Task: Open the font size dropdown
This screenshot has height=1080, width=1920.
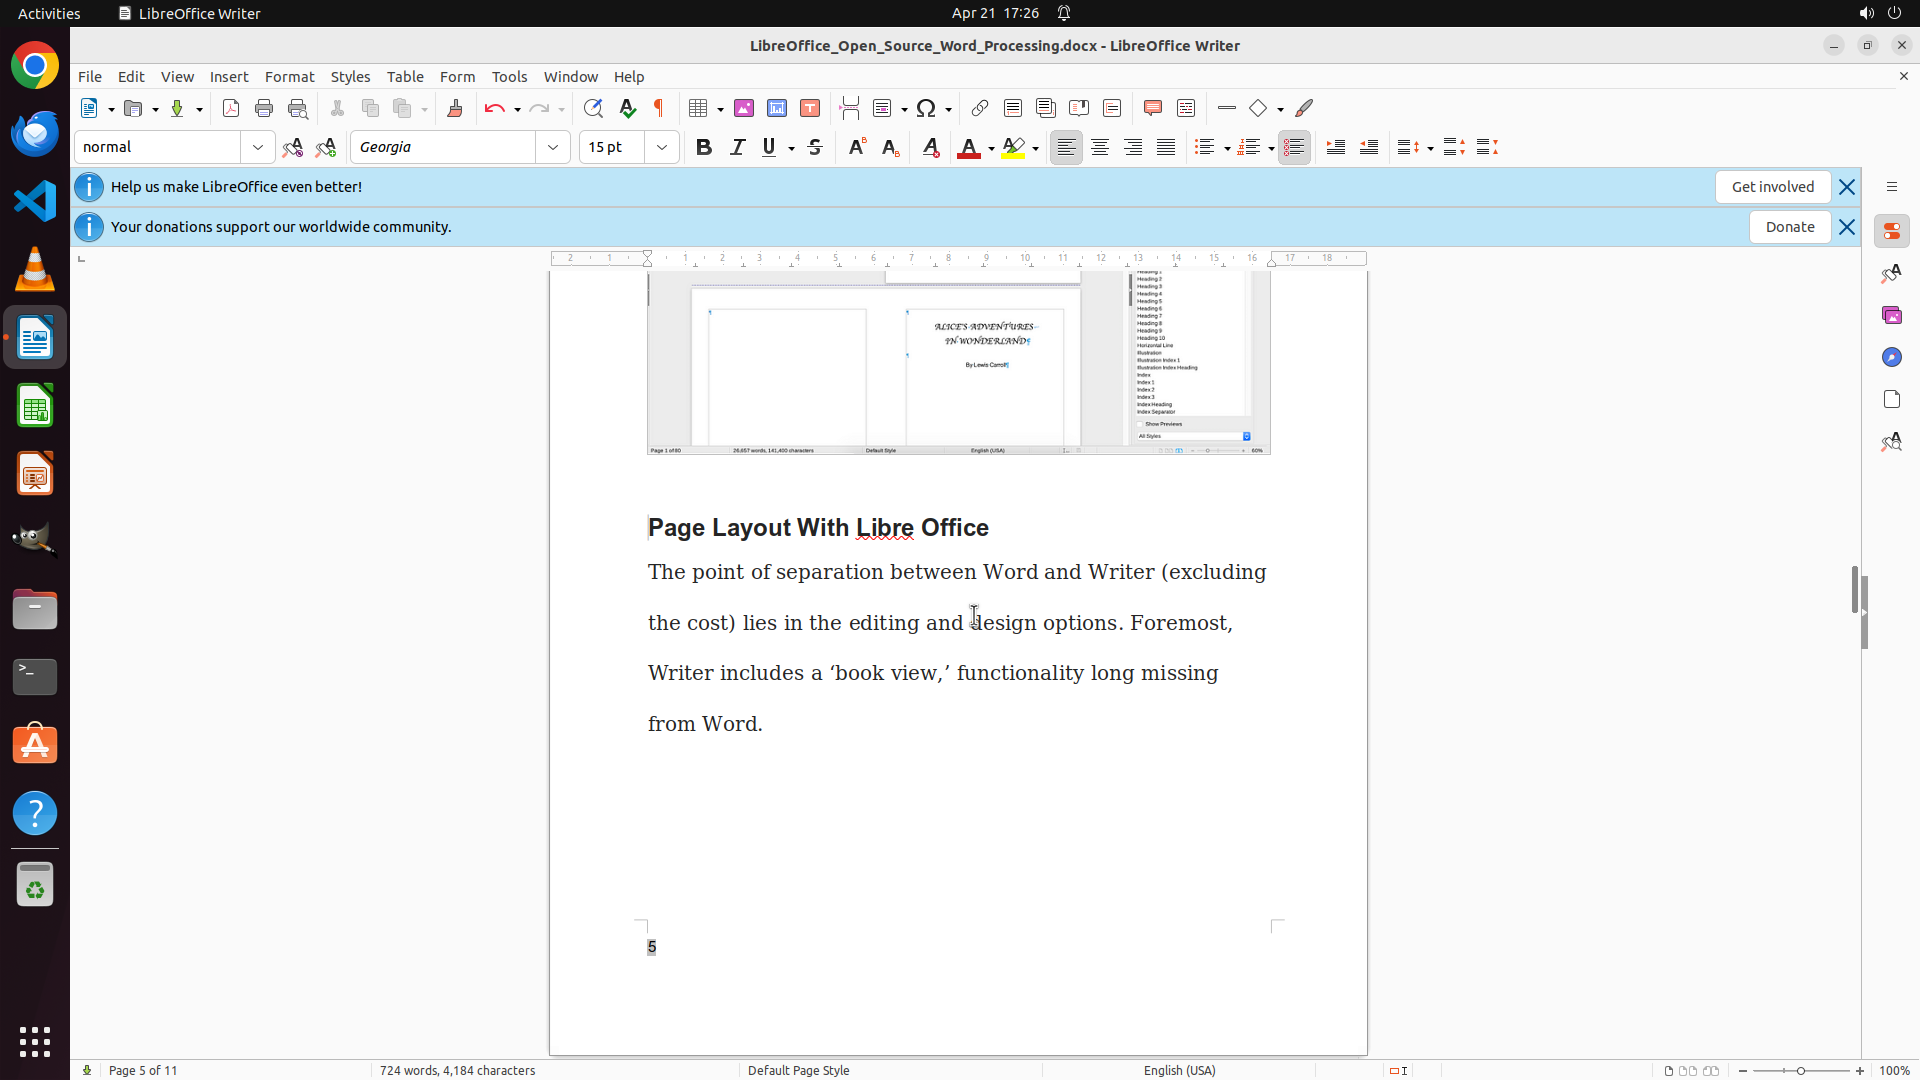Action: click(x=662, y=147)
